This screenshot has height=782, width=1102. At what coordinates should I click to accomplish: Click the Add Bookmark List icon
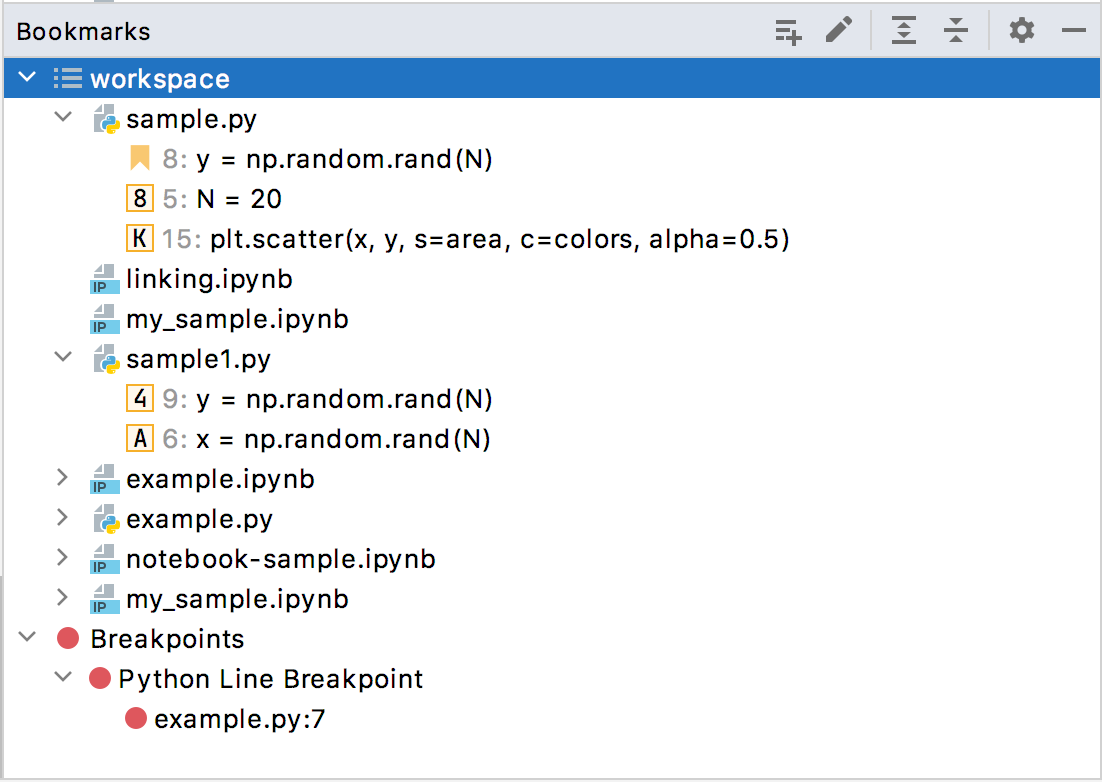788,31
